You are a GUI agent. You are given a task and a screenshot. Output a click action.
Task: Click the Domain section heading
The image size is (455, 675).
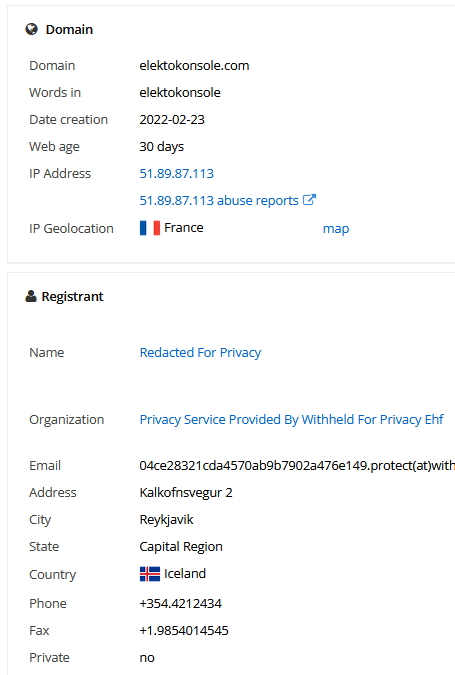(x=69, y=29)
